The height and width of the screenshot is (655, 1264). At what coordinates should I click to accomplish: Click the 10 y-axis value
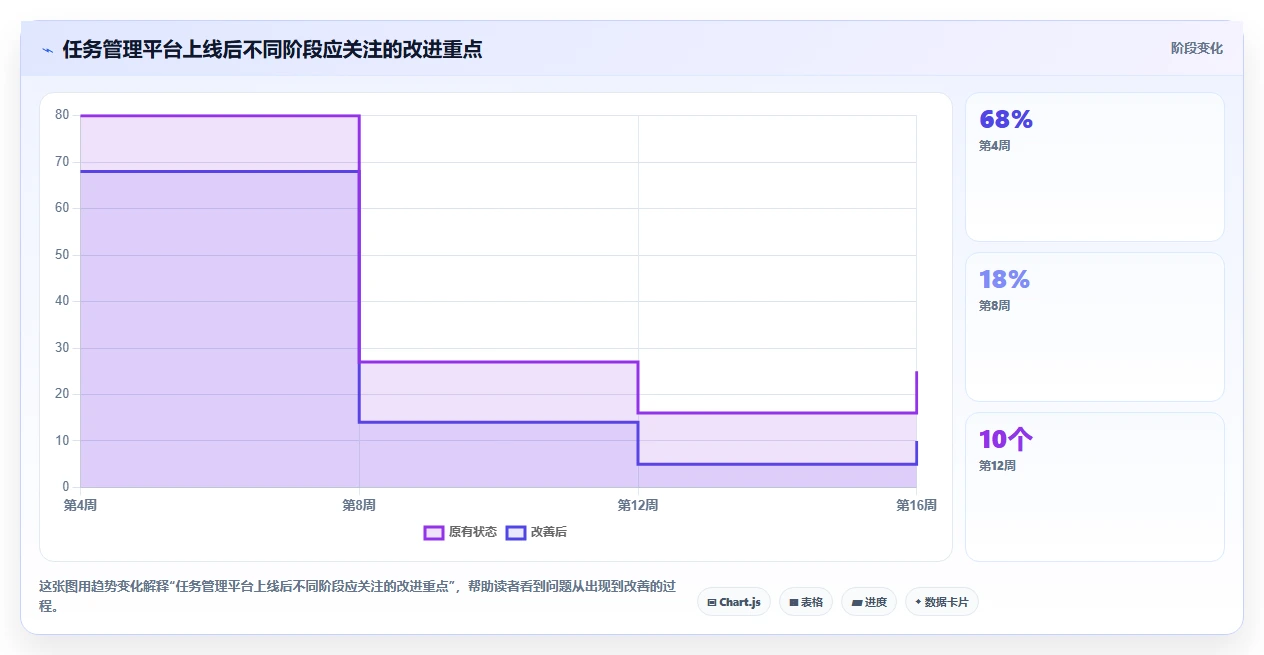point(62,441)
